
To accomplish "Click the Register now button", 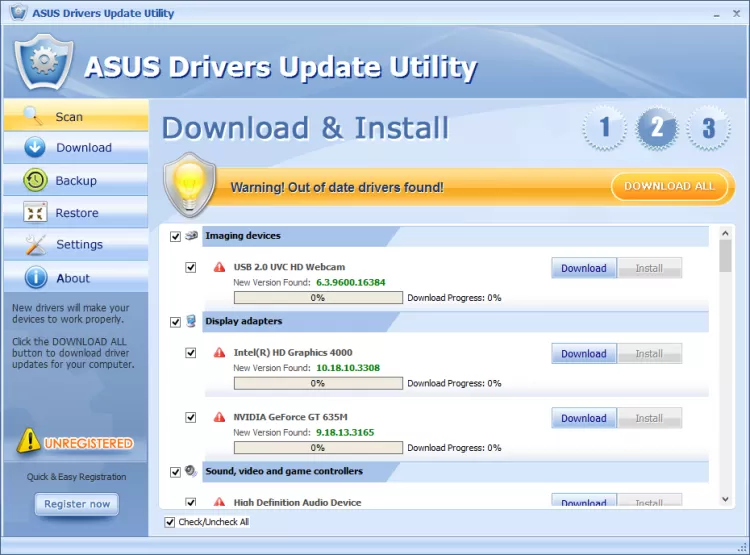I will 77,504.
